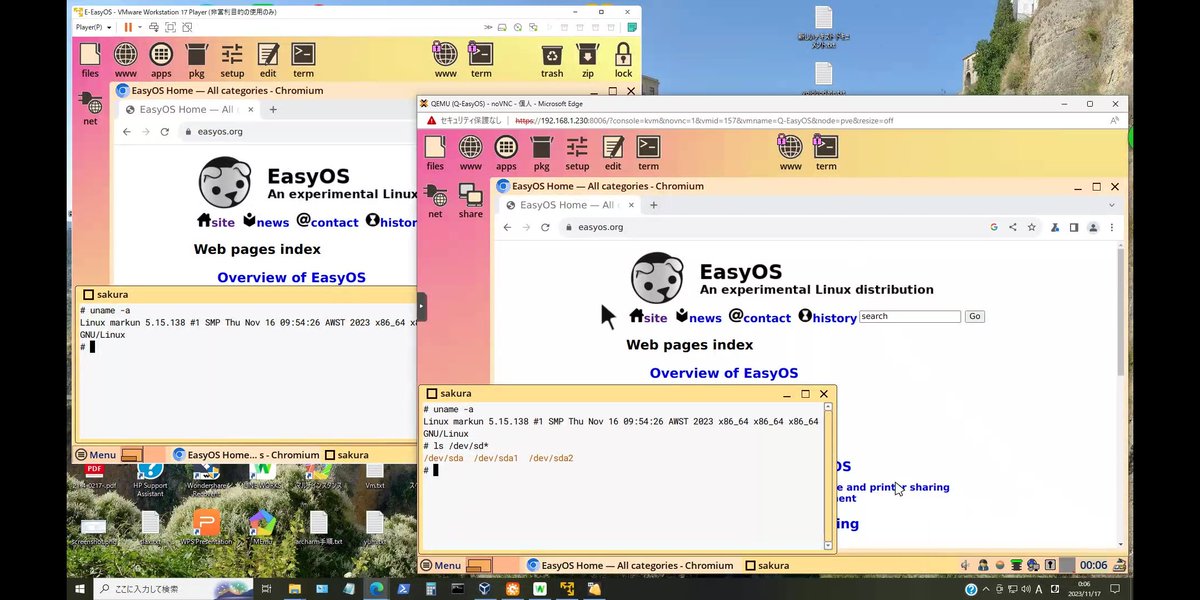Open edit icon in VMware EasyOS desktop
The image size is (1200, 600).
coord(268,59)
